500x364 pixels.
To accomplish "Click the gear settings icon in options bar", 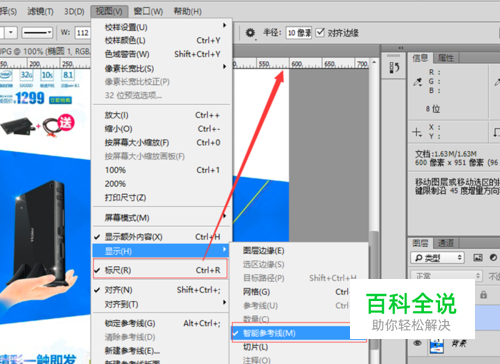I will point(250,33).
